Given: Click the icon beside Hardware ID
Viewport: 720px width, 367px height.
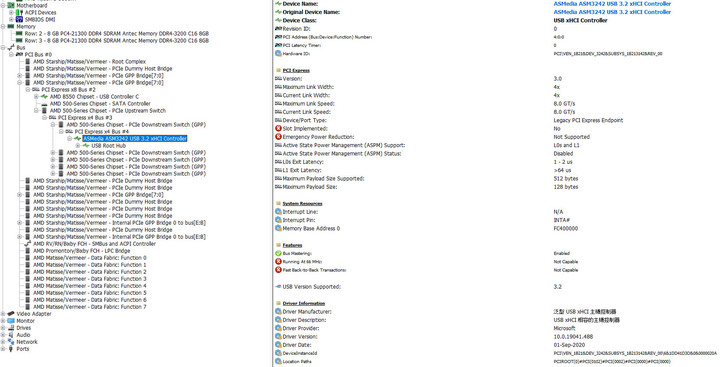Looking at the screenshot, I should point(278,54).
